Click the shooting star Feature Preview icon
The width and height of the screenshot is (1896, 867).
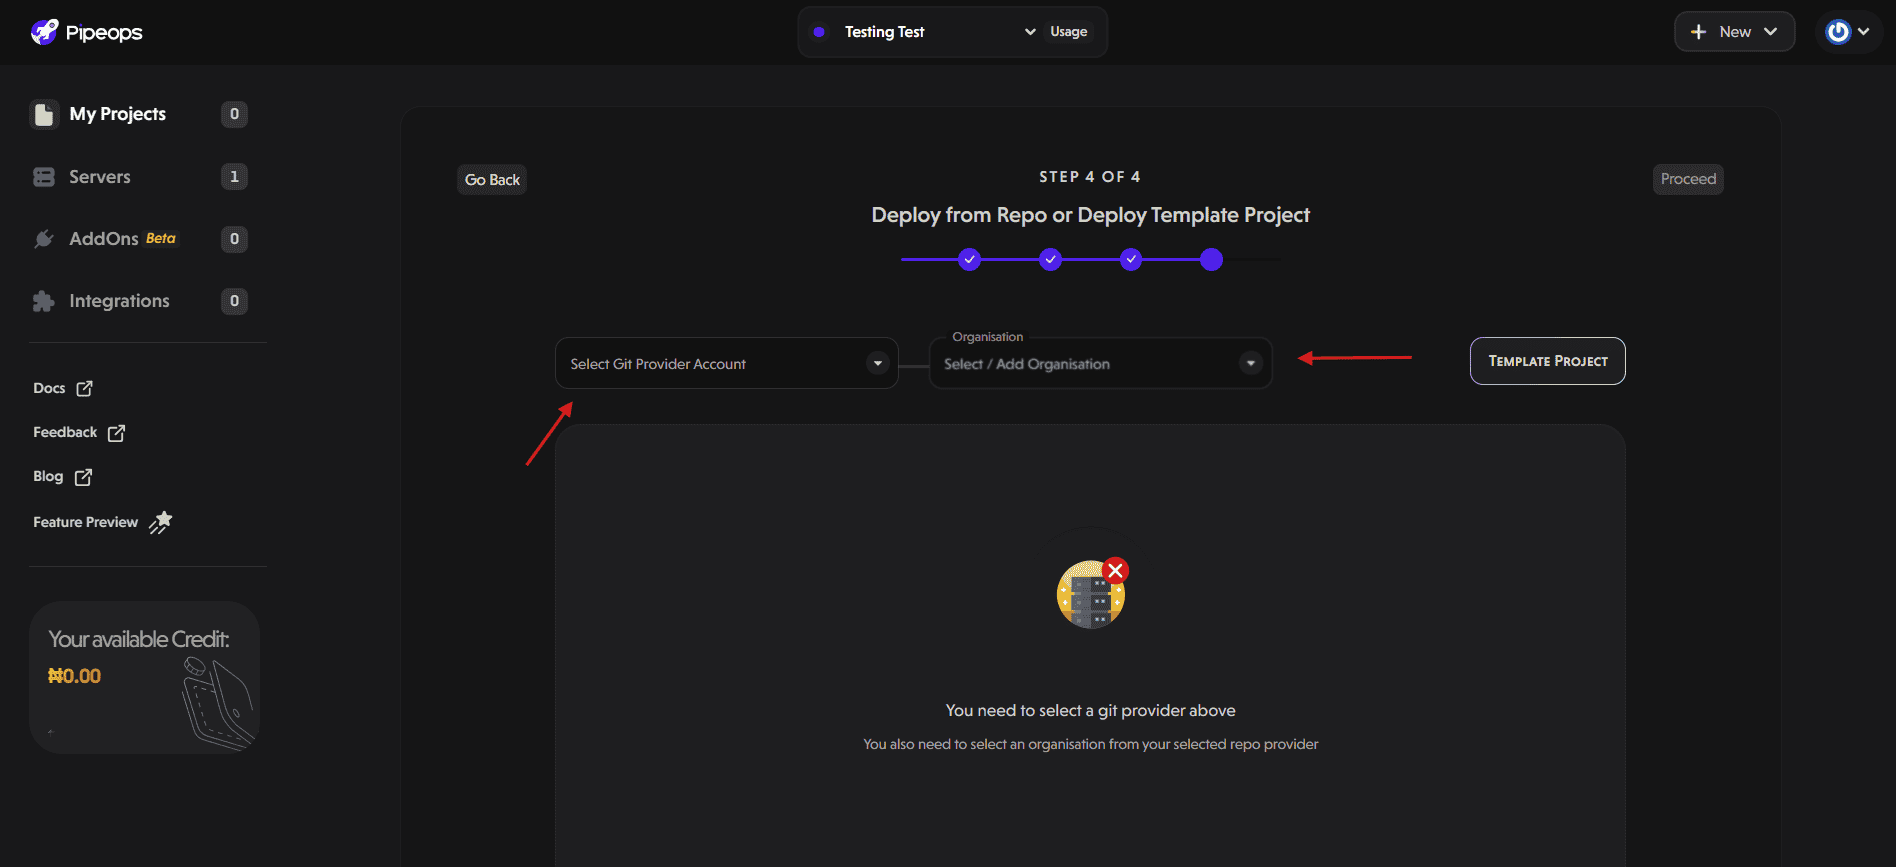pyautogui.click(x=161, y=522)
